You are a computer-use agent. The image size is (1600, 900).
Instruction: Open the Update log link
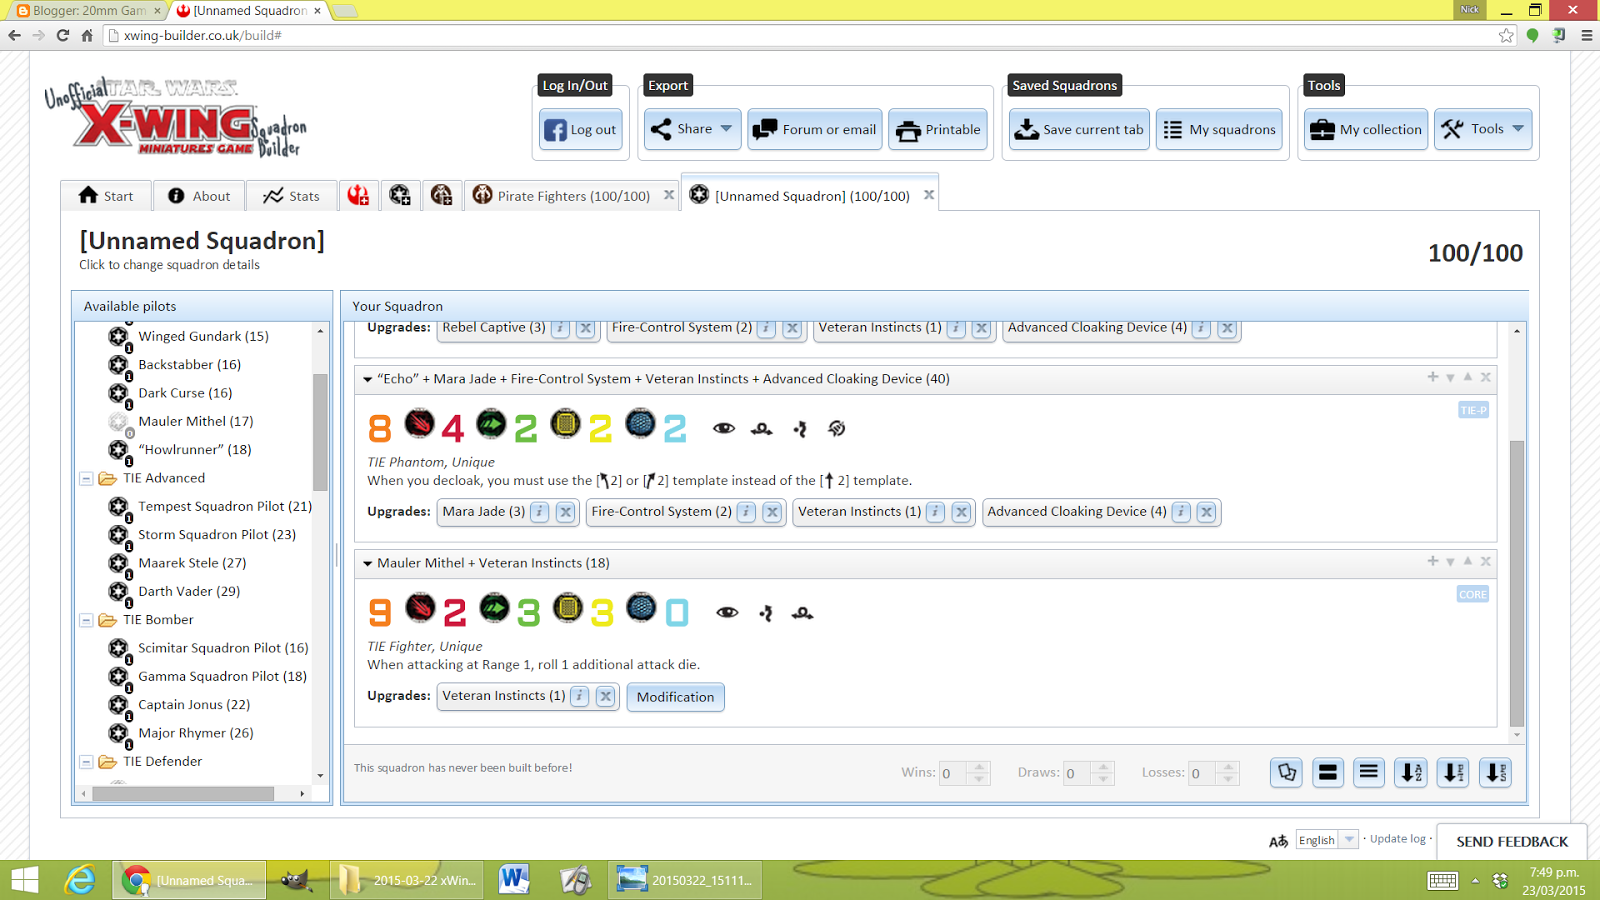[x=1398, y=839]
